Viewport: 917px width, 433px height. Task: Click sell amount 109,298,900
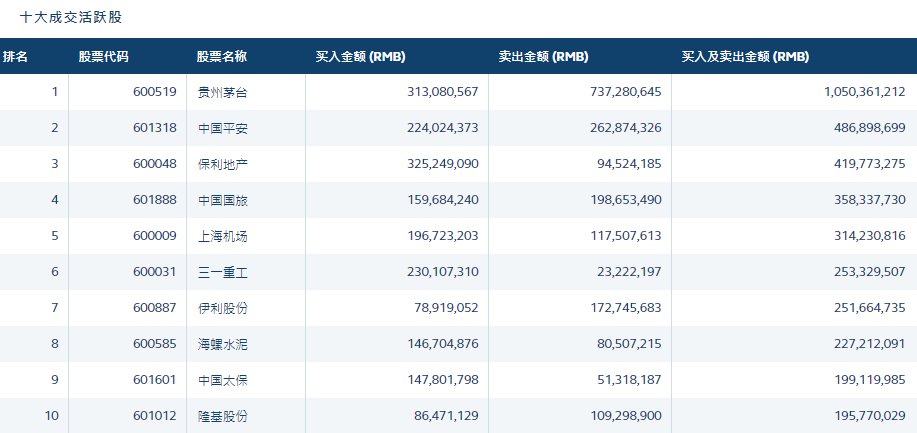coord(626,416)
